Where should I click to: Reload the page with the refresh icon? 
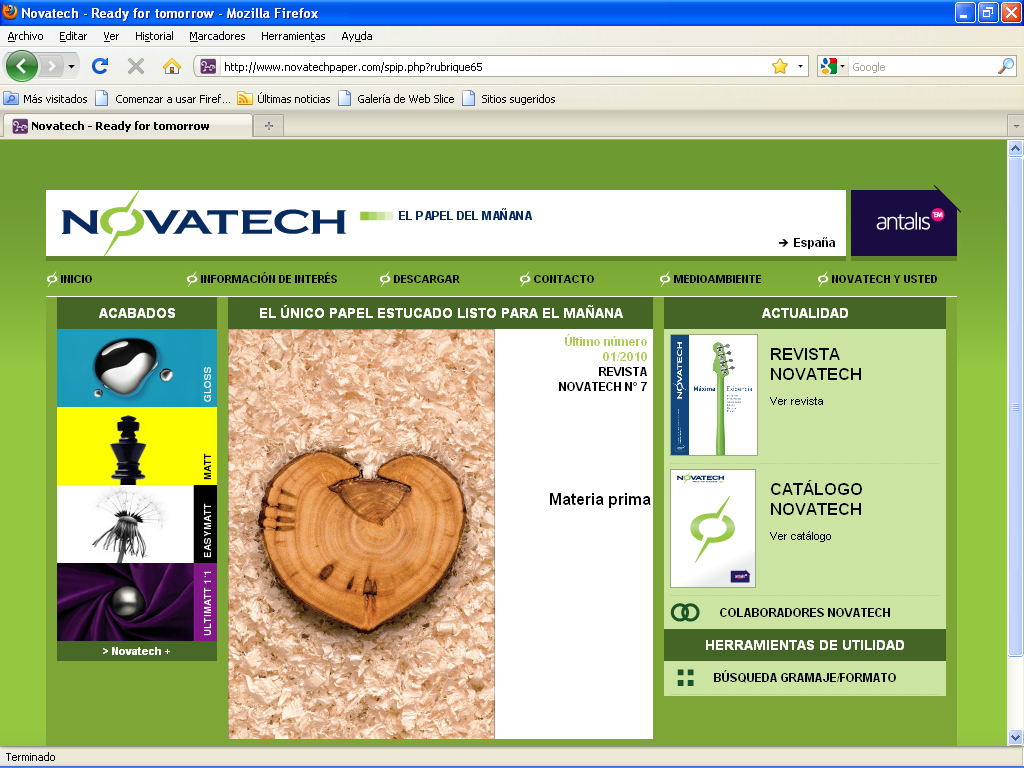[x=100, y=66]
